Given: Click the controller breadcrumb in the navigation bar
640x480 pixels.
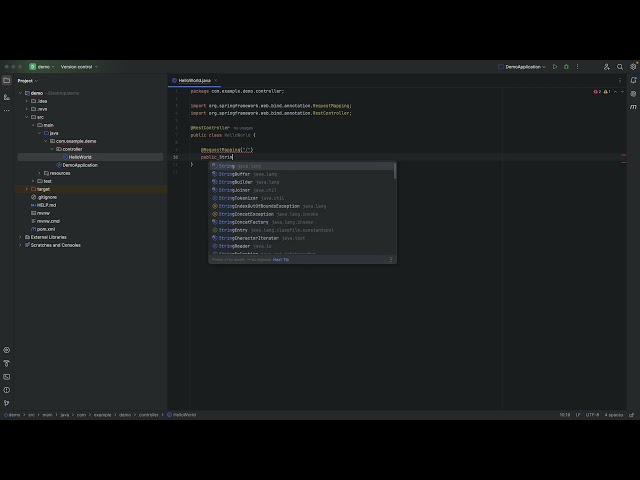Looking at the screenshot, I should coord(149,415).
